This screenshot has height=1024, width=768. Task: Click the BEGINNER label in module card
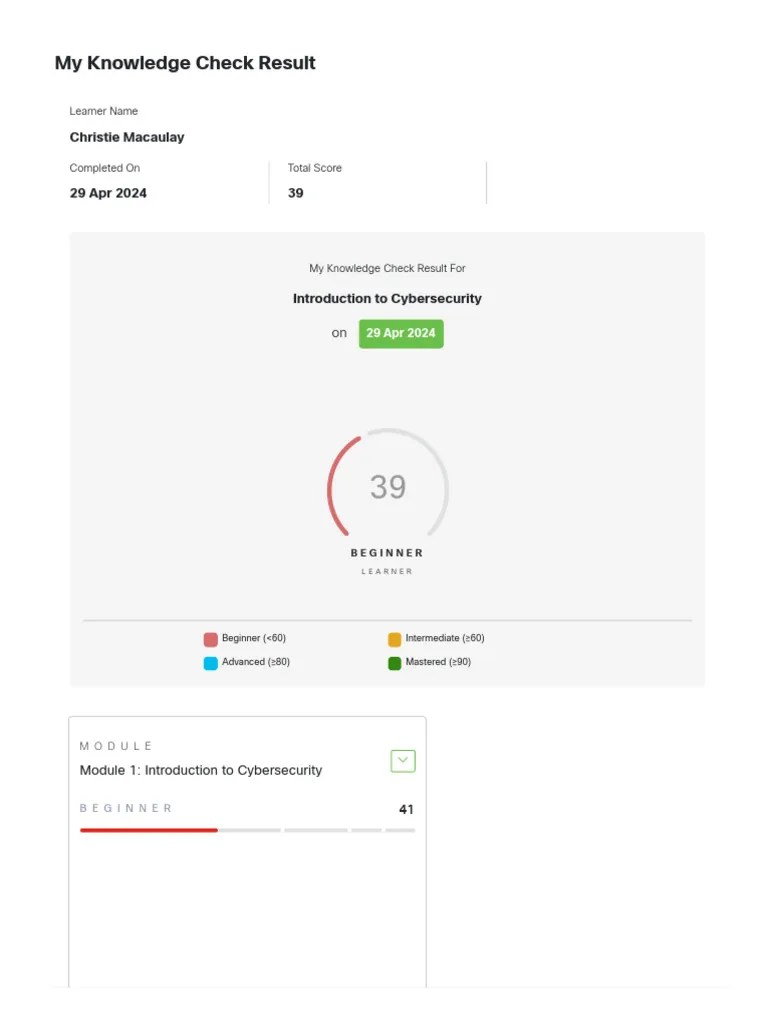point(126,808)
